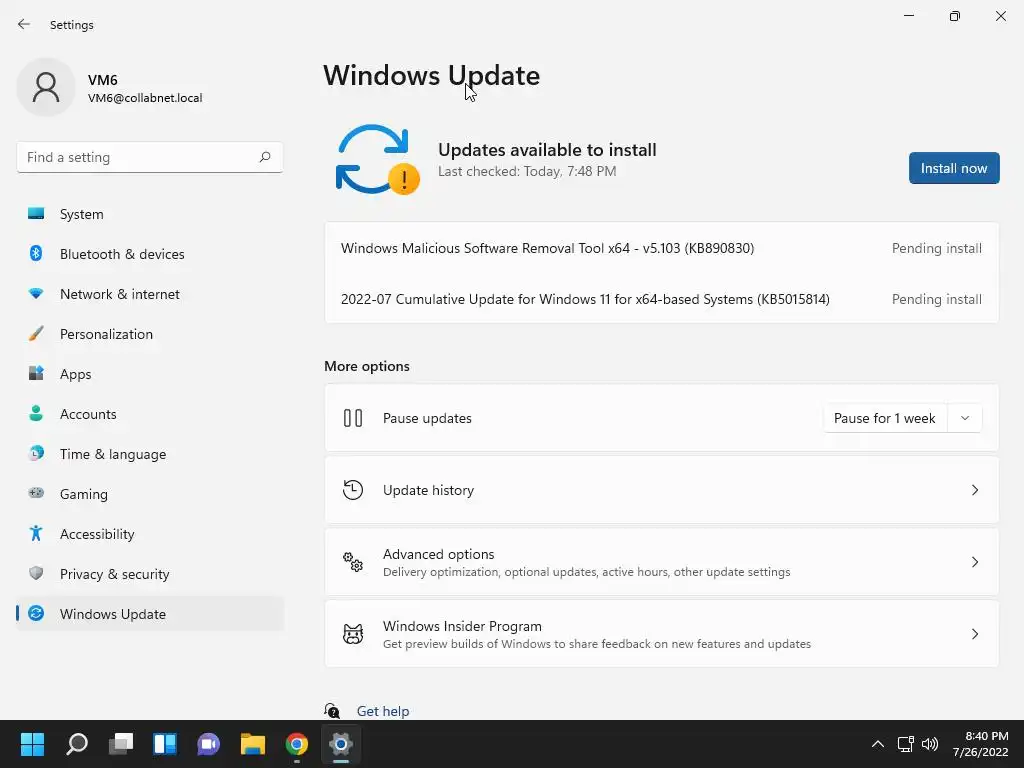The height and width of the screenshot is (768, 1024).
Task: Click the Install now button
Action: coord(953,168)
